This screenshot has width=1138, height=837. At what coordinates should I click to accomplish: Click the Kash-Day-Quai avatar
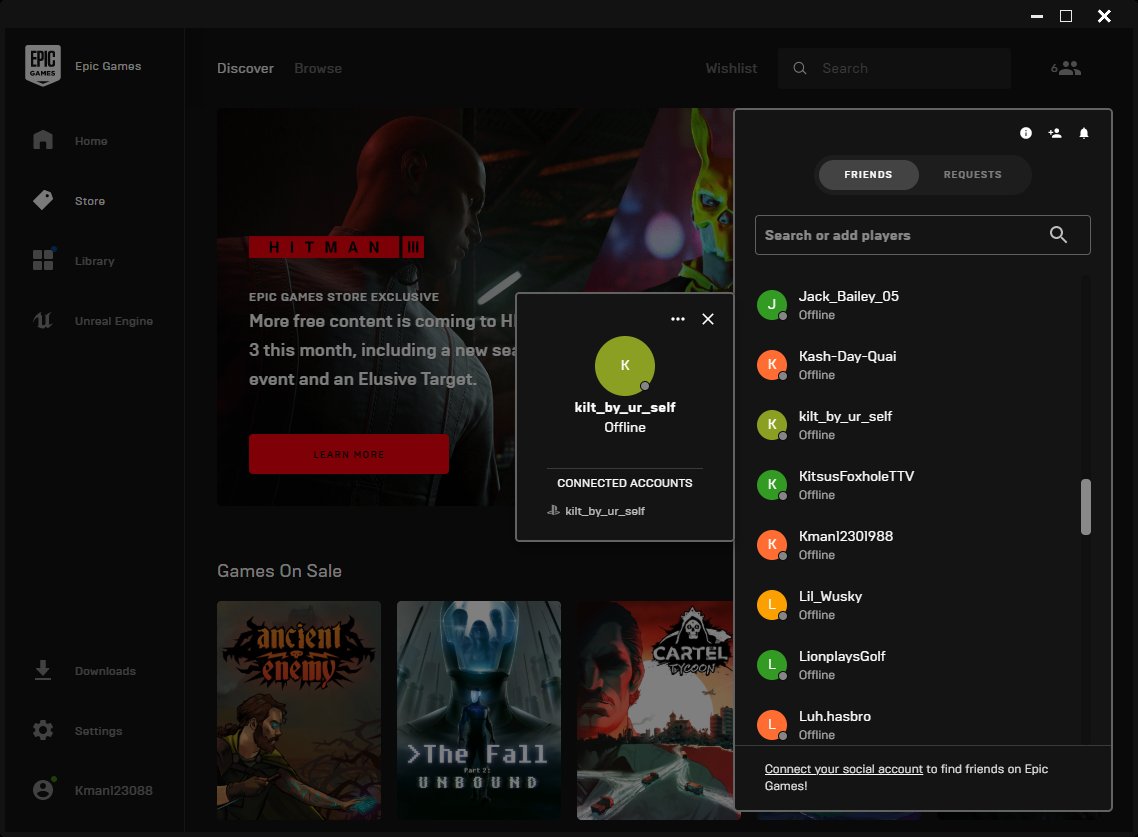click(772, 364)
